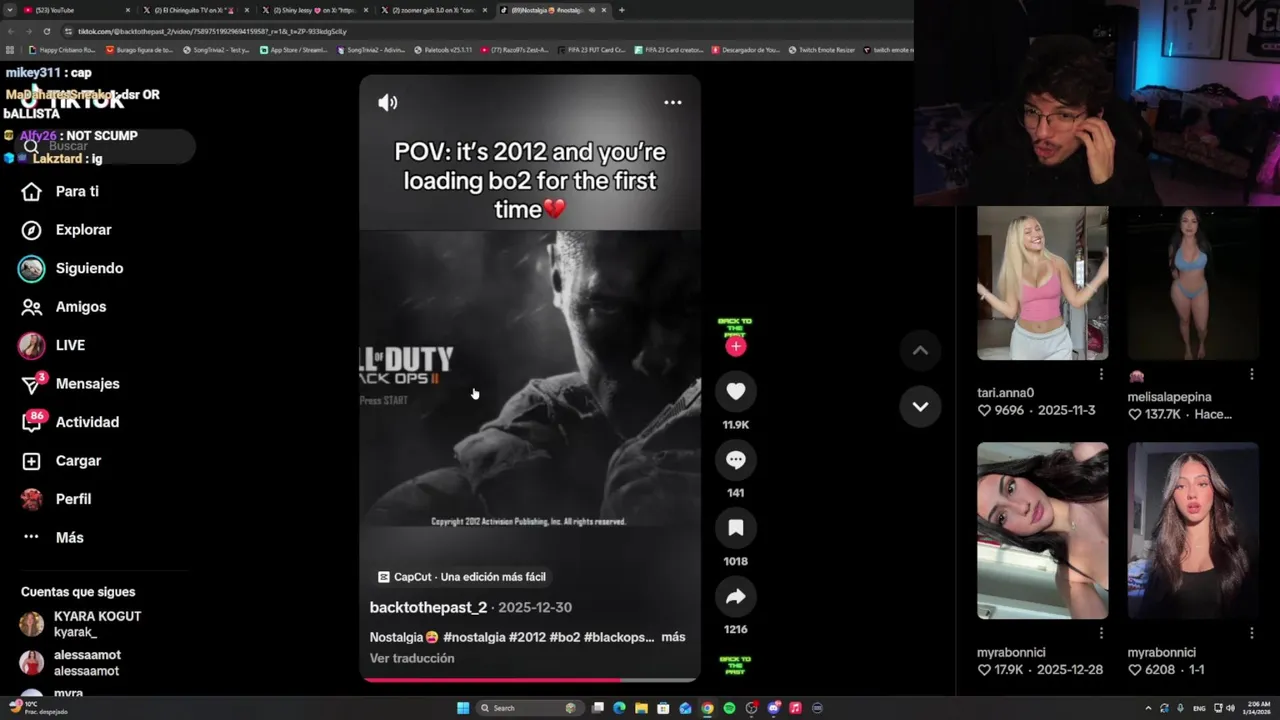Click the #nostalgia hashtag in the caption
This screenshot has height=720, width=1280.
[475, 637]
